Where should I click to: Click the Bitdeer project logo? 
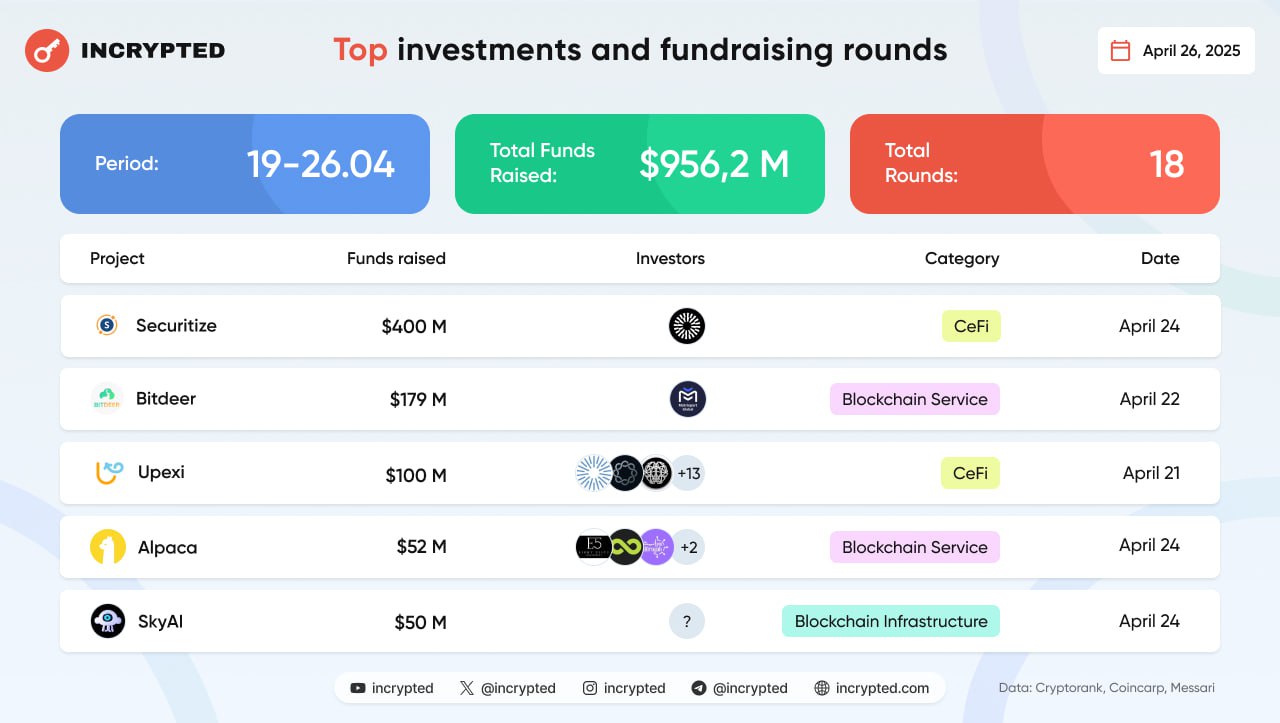point(107,398)
